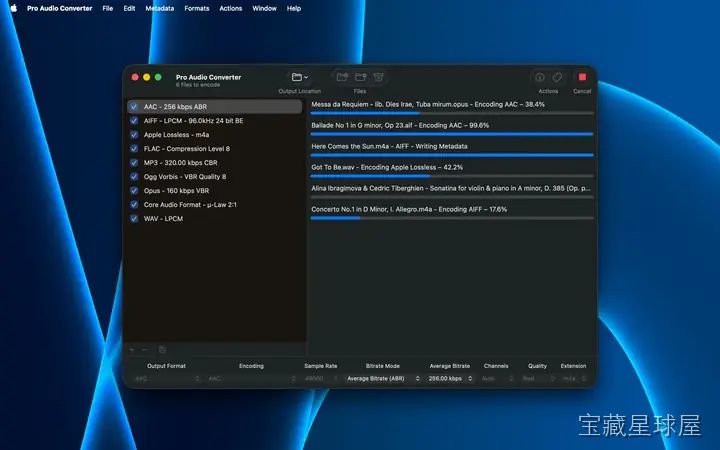The height and width of the screenshot is (450, 720).
Task: Open the Output Location folder icon
Action: 297,77
